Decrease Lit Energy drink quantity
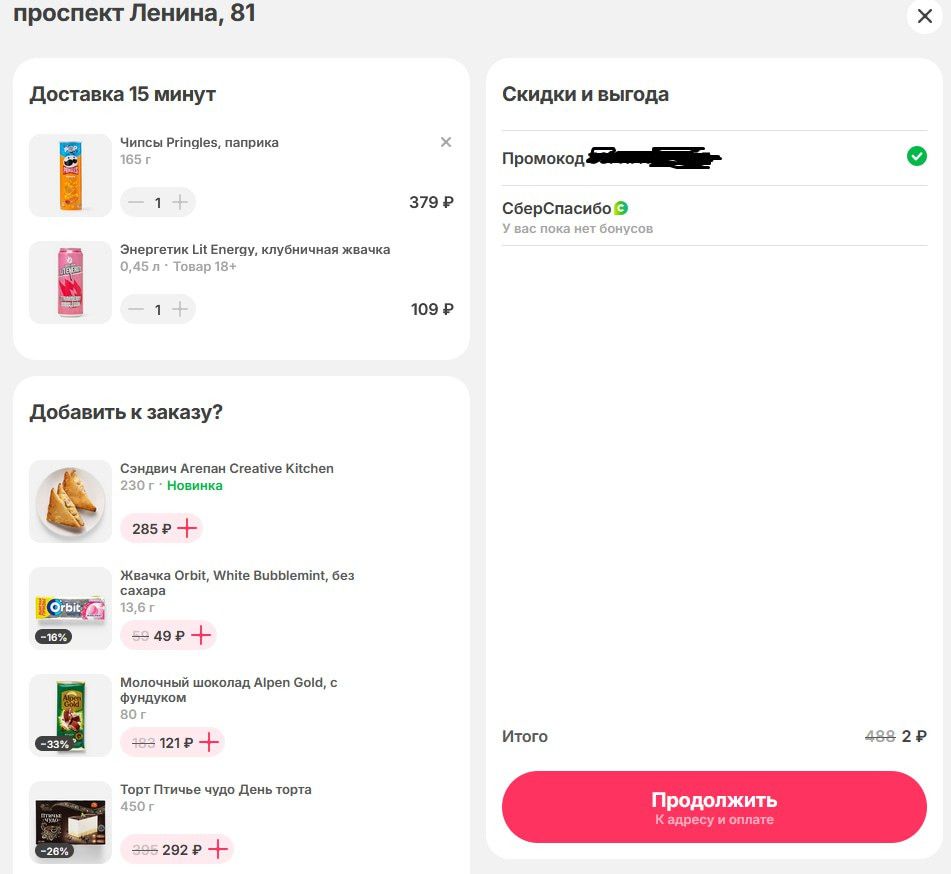This screenshot has width=951, height=874. click(x=135, y=309)
